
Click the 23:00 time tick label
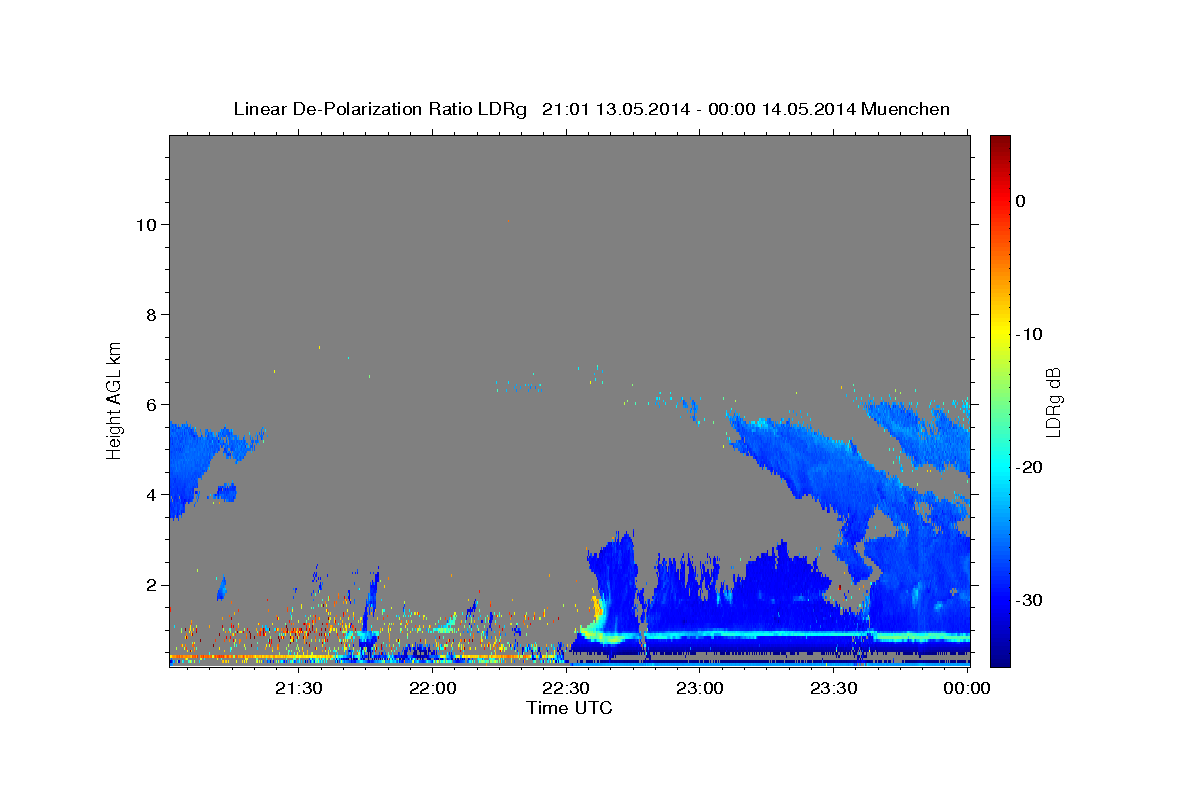click(x=700, y=688)
